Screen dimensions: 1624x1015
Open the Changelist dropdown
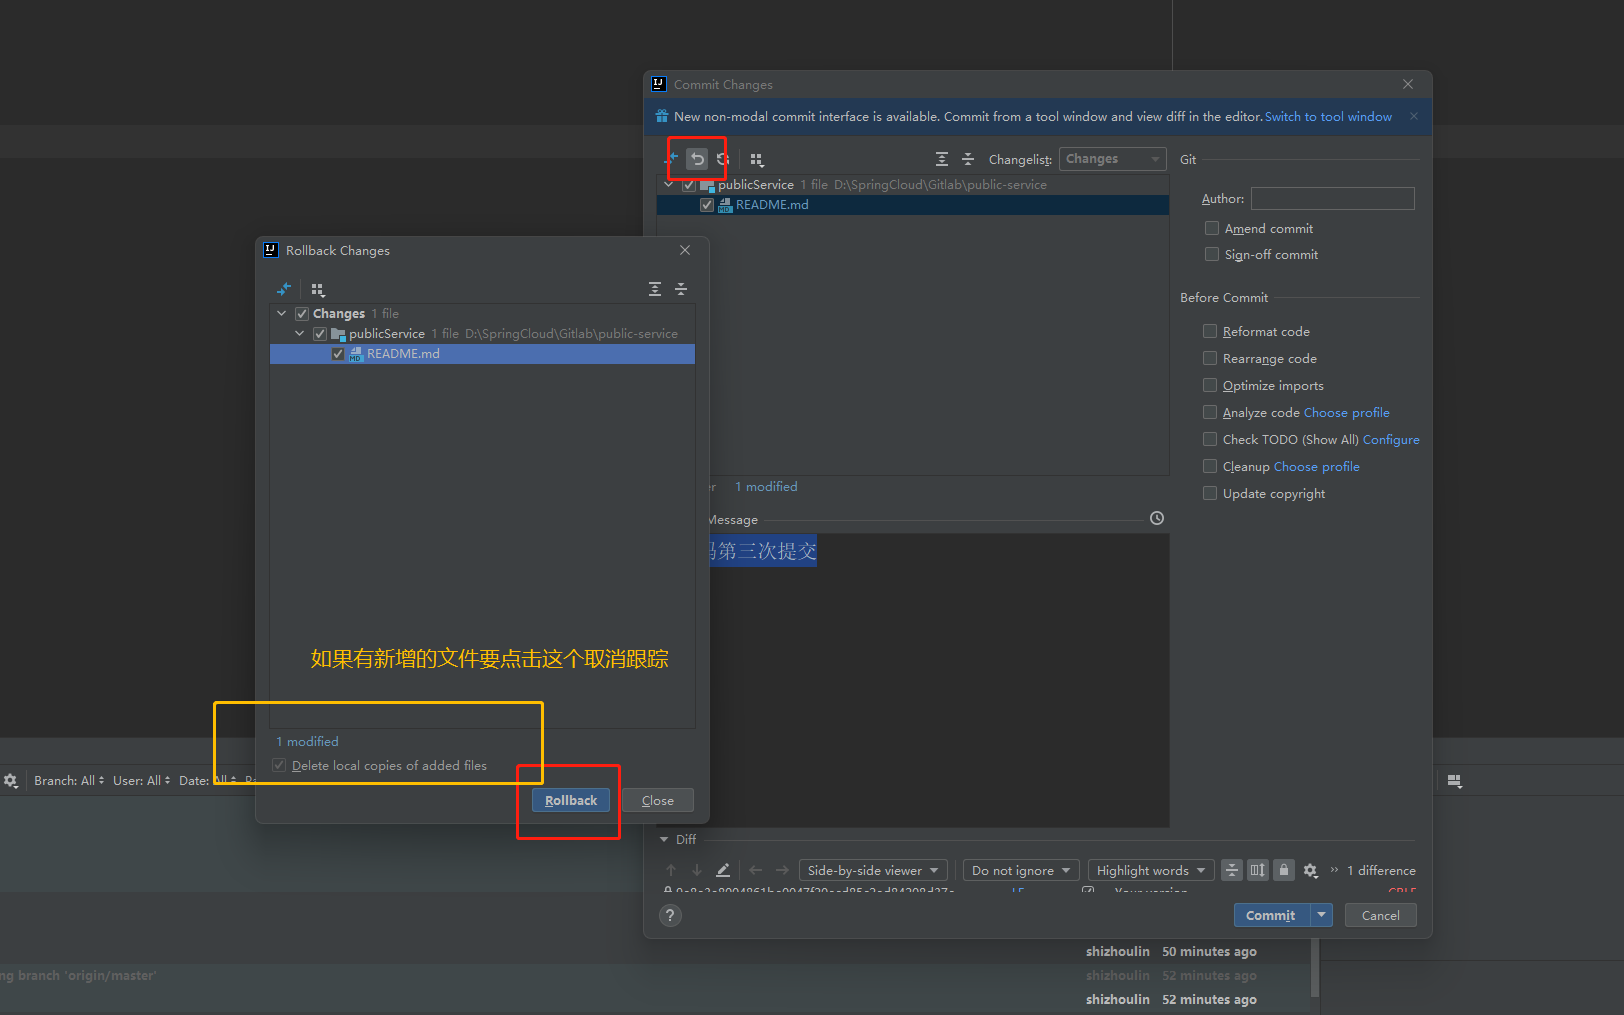click(x=1112, y=159)
